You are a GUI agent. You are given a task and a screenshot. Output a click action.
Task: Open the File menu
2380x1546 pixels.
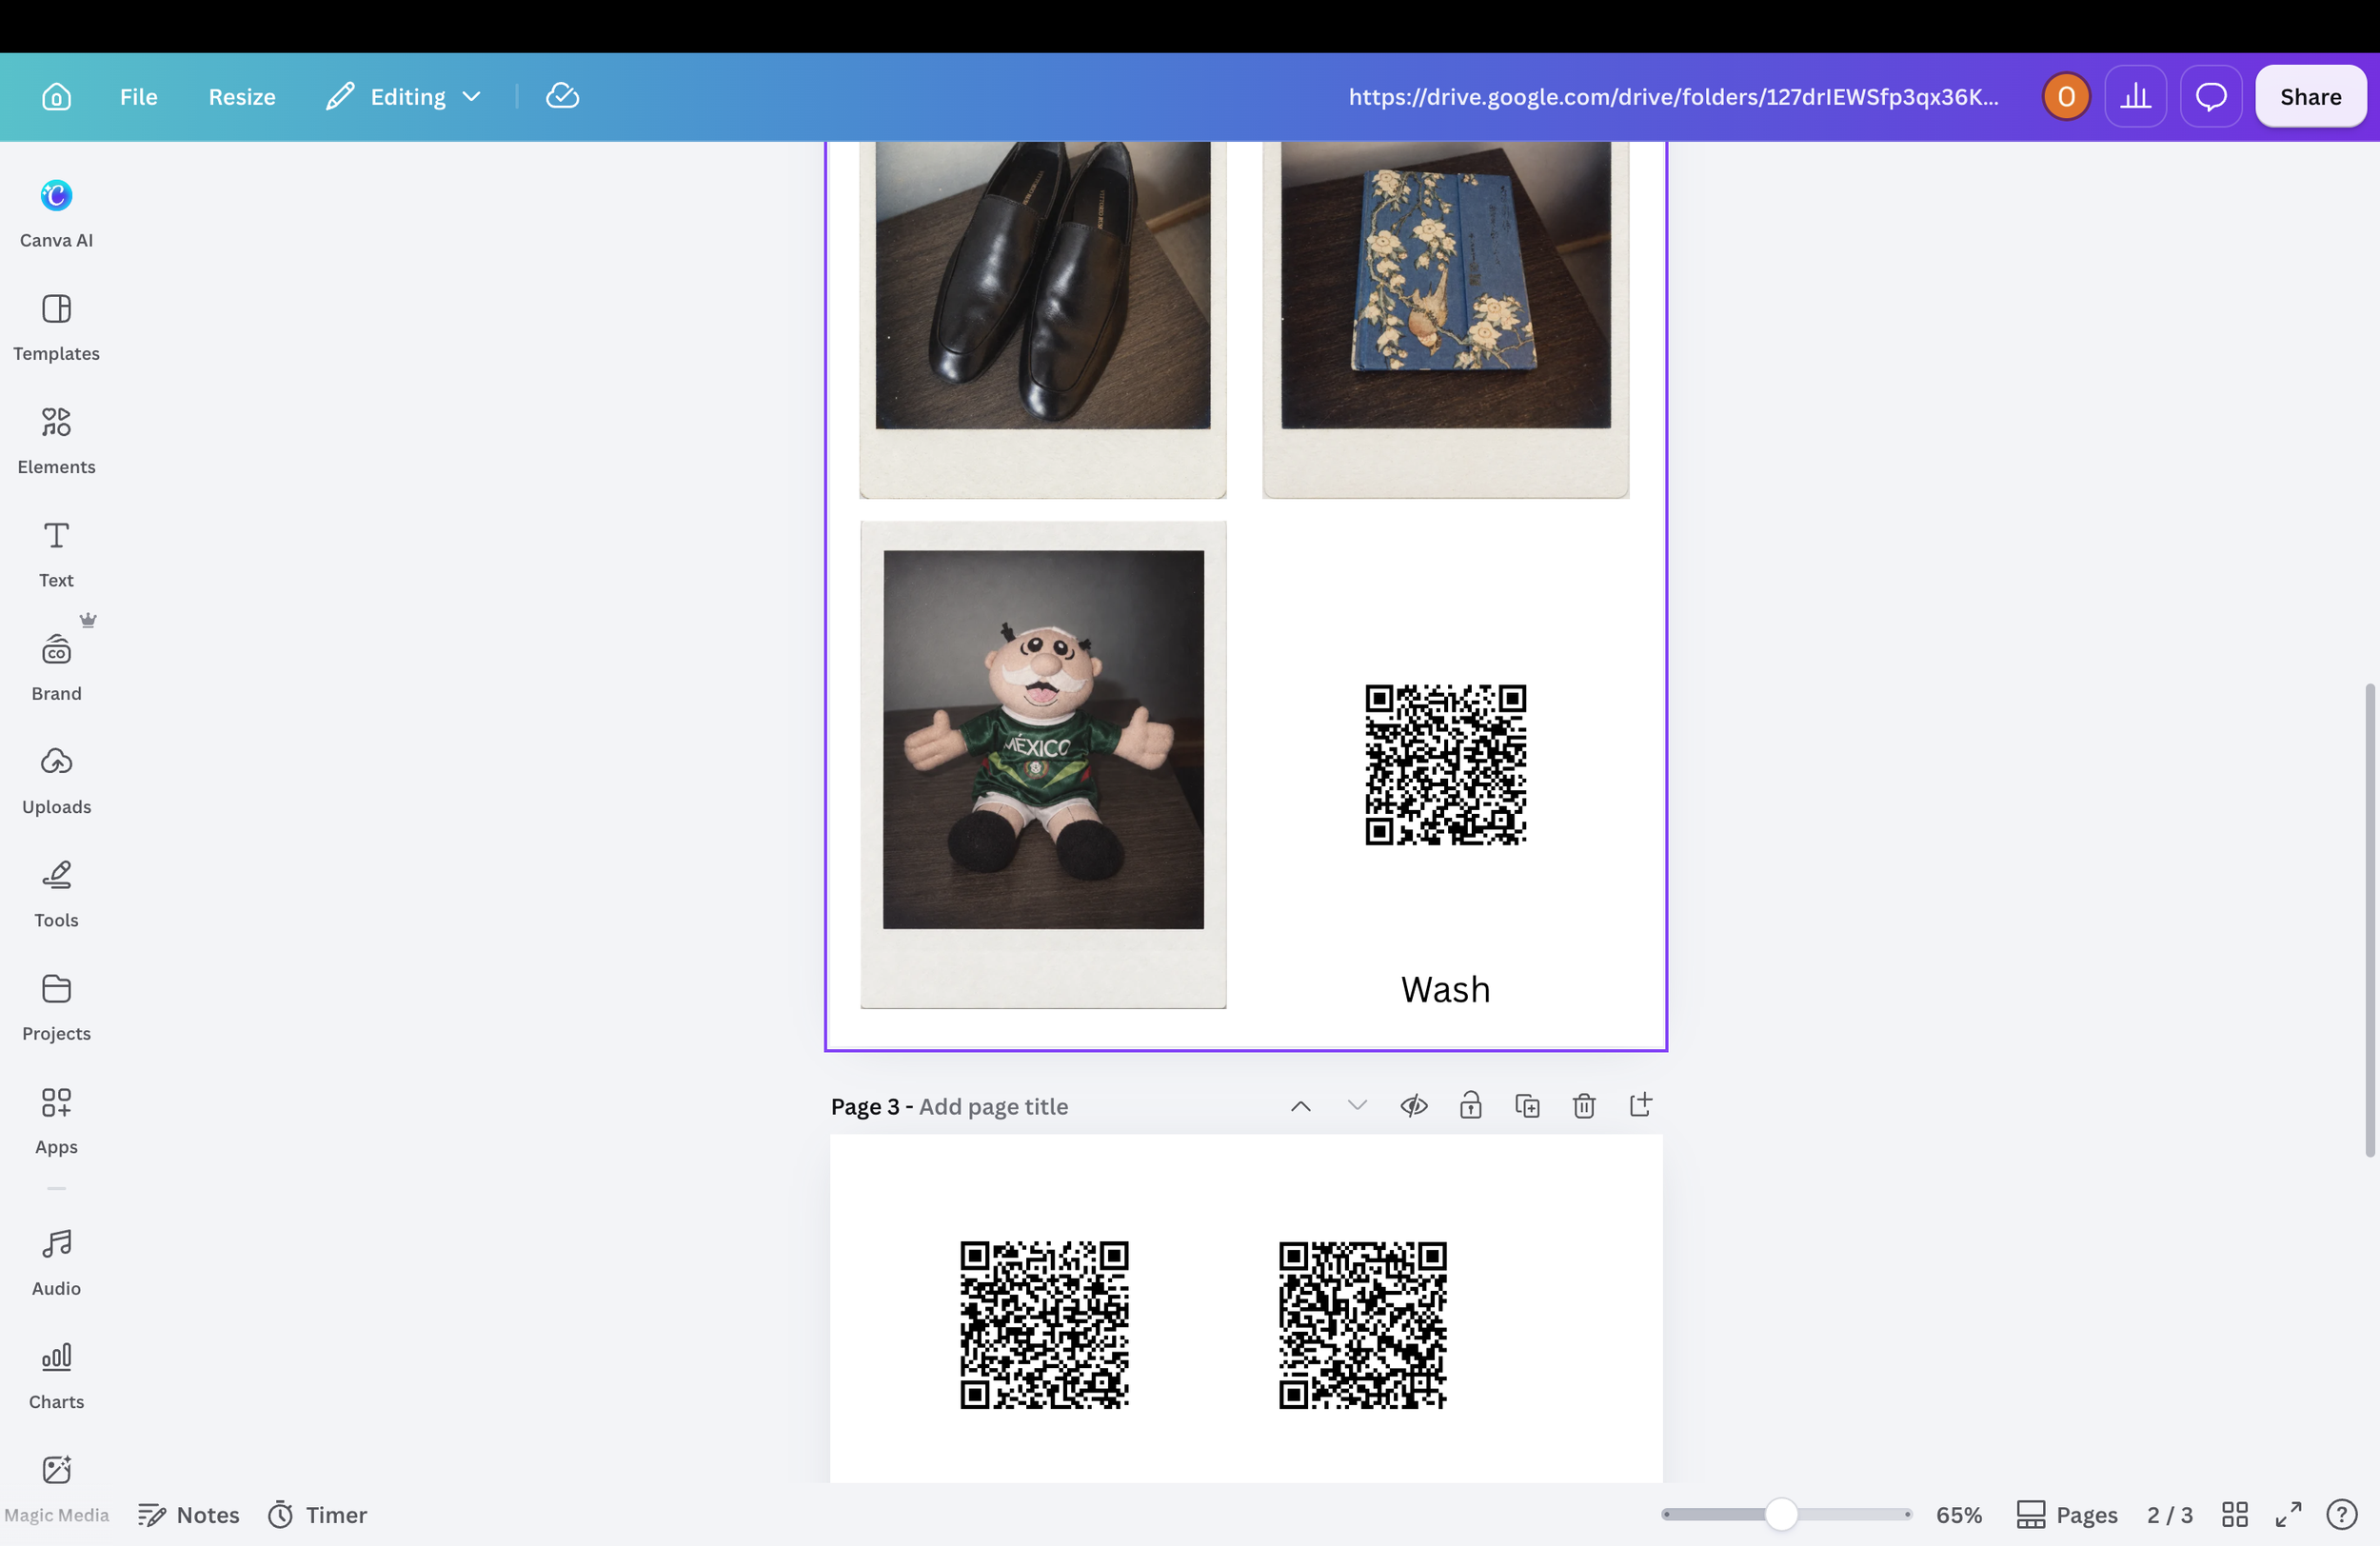138,97
